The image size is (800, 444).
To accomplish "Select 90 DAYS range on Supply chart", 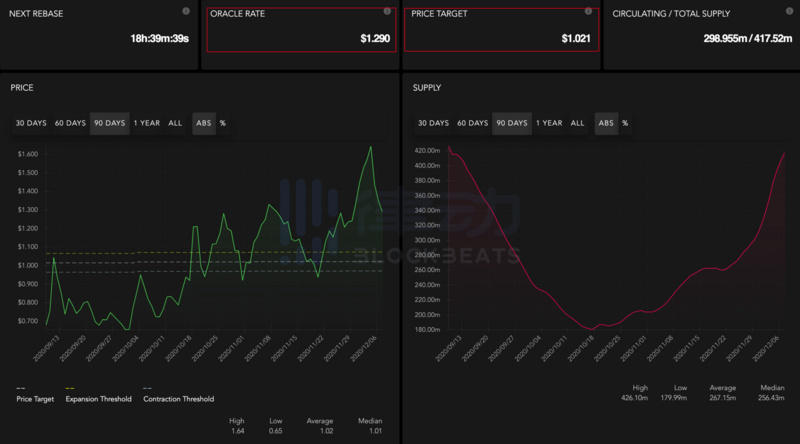I will coord(512,123).
